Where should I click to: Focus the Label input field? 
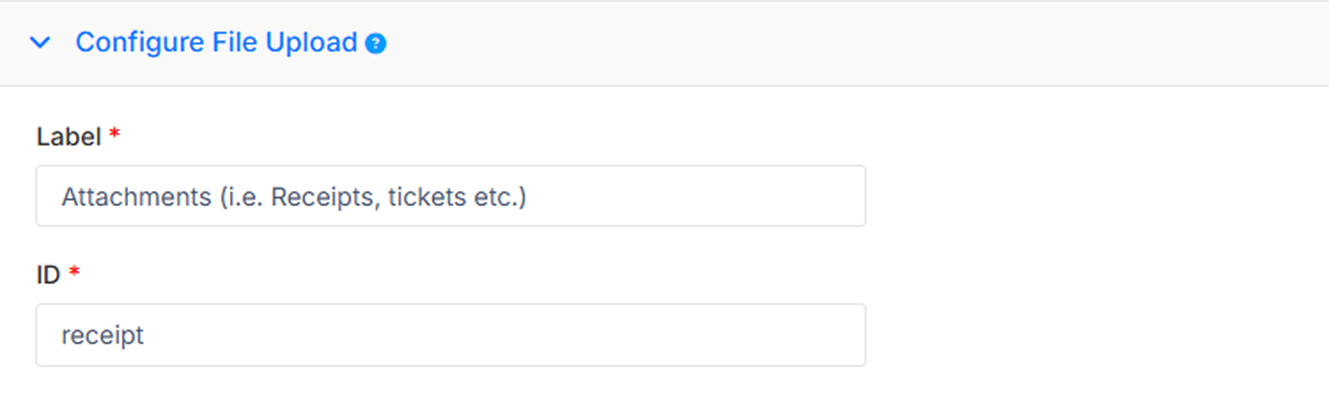(x=451, y=196)
